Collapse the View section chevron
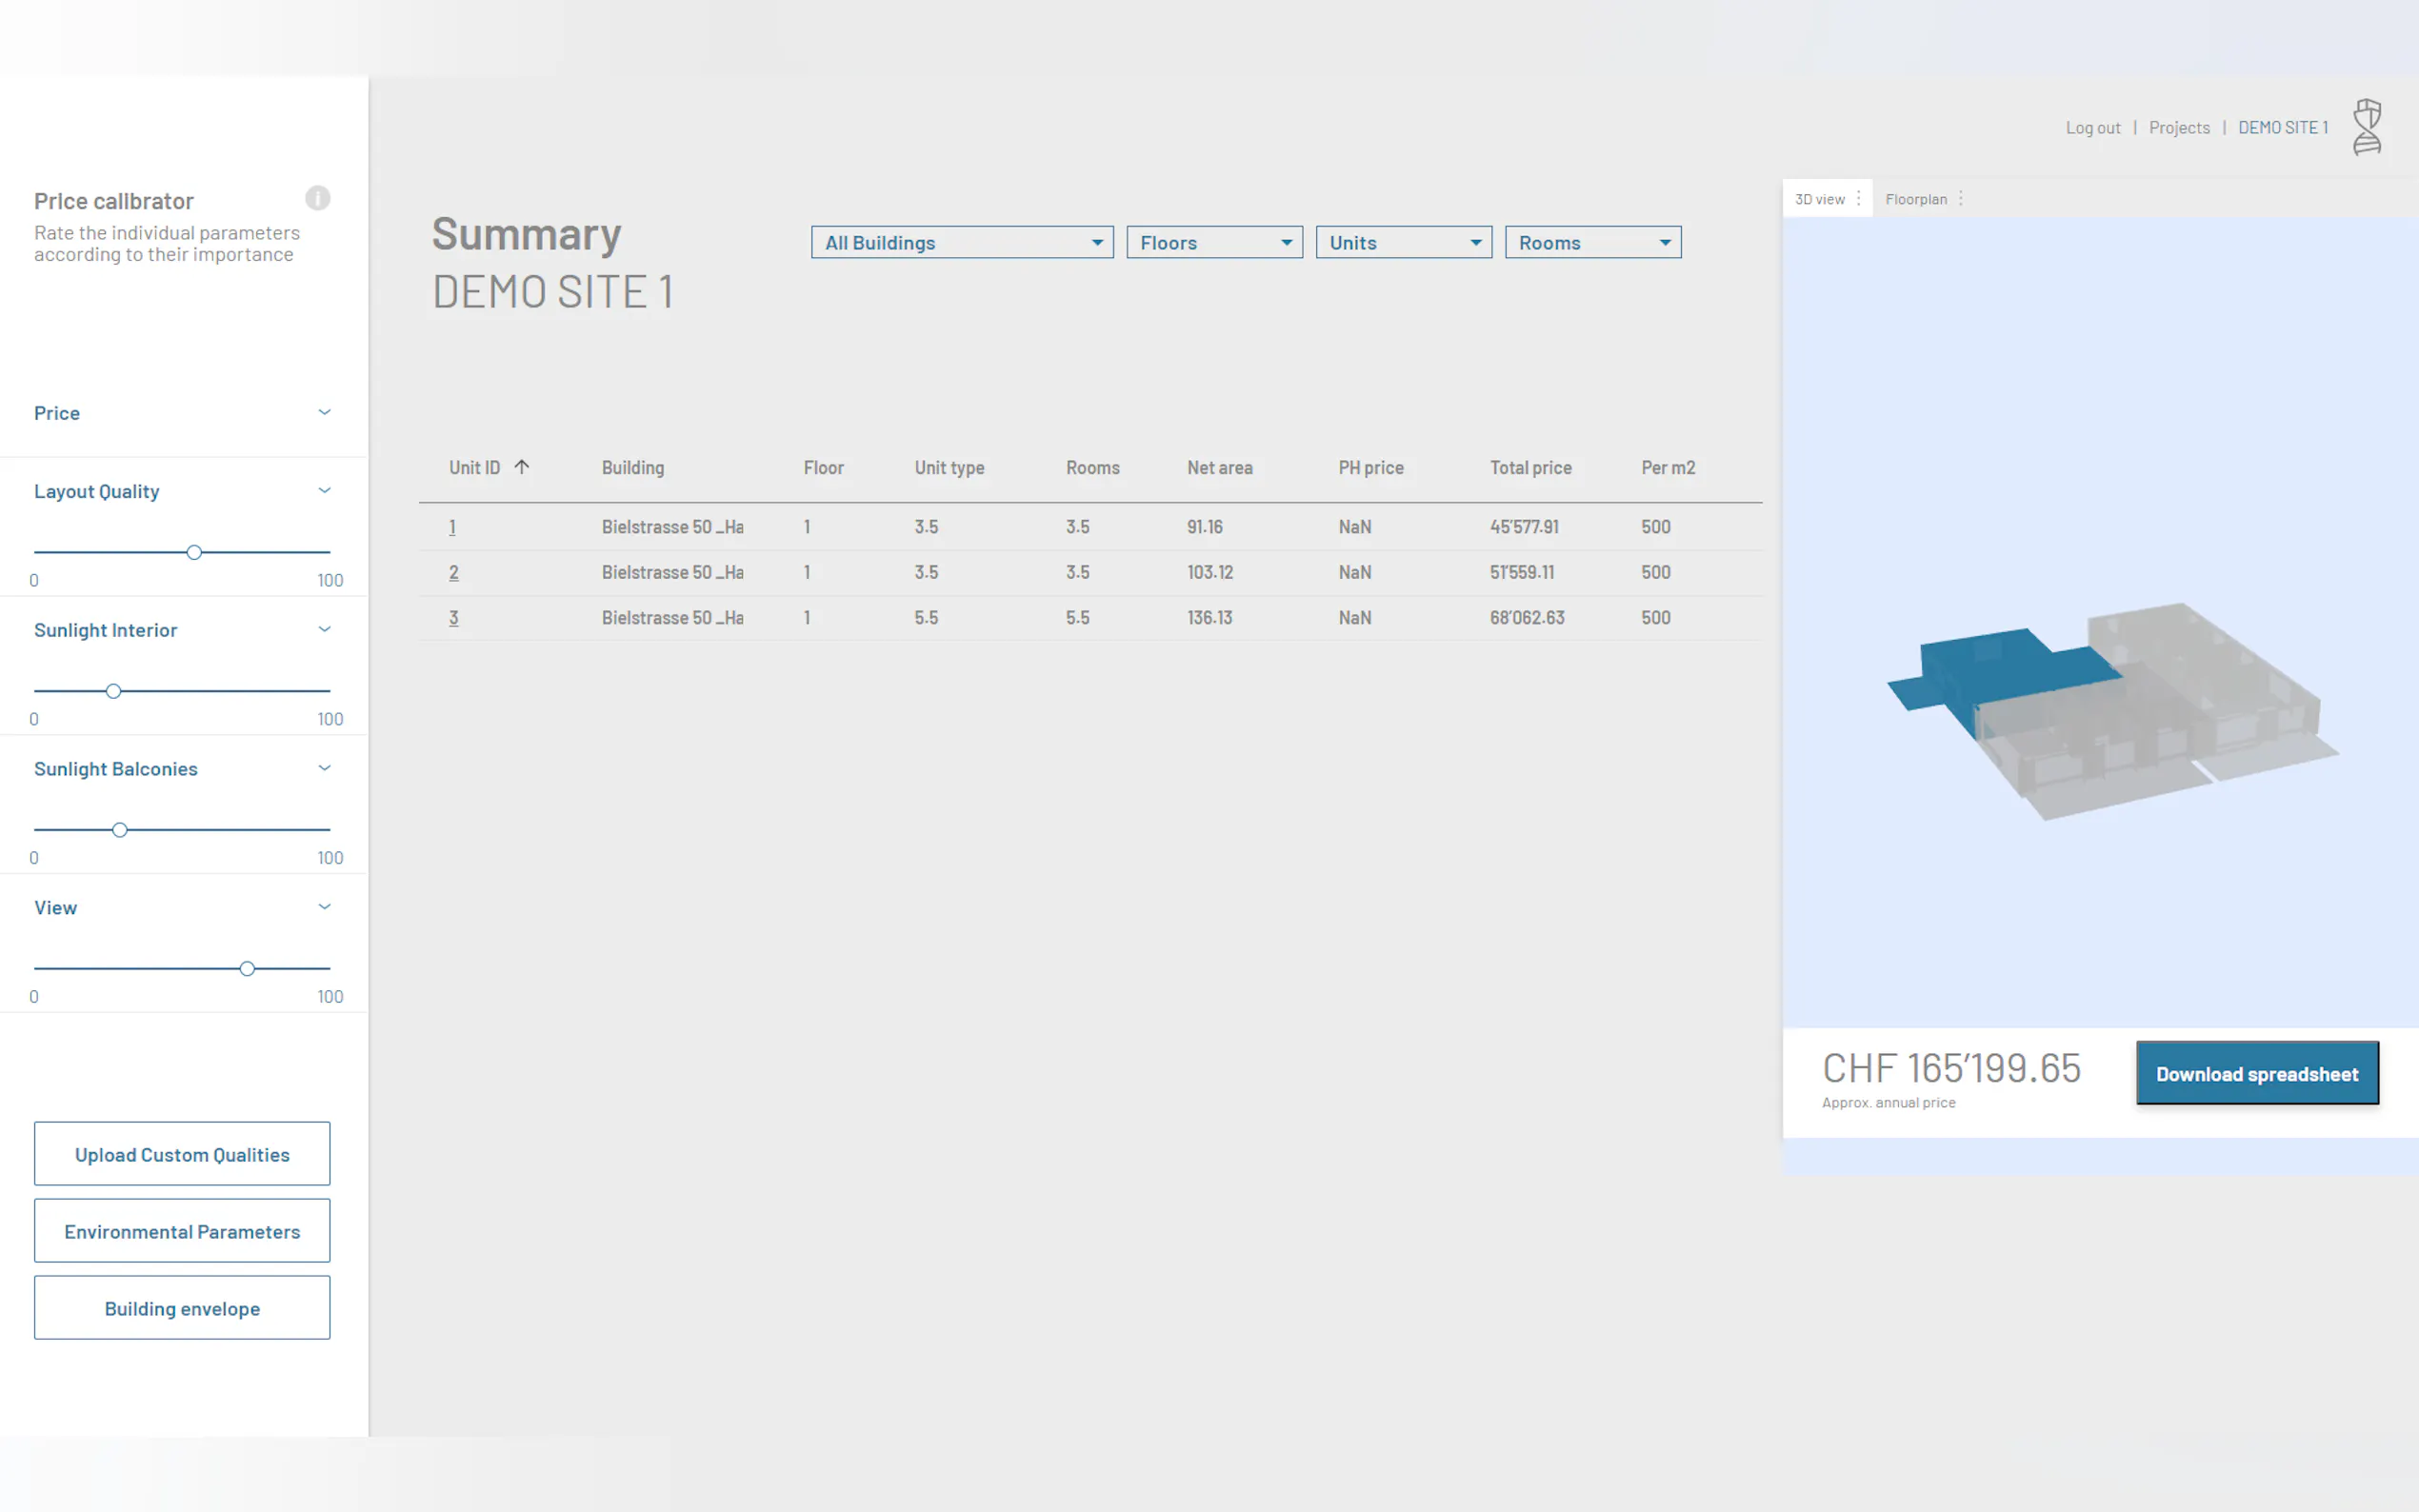 (324, 908)
